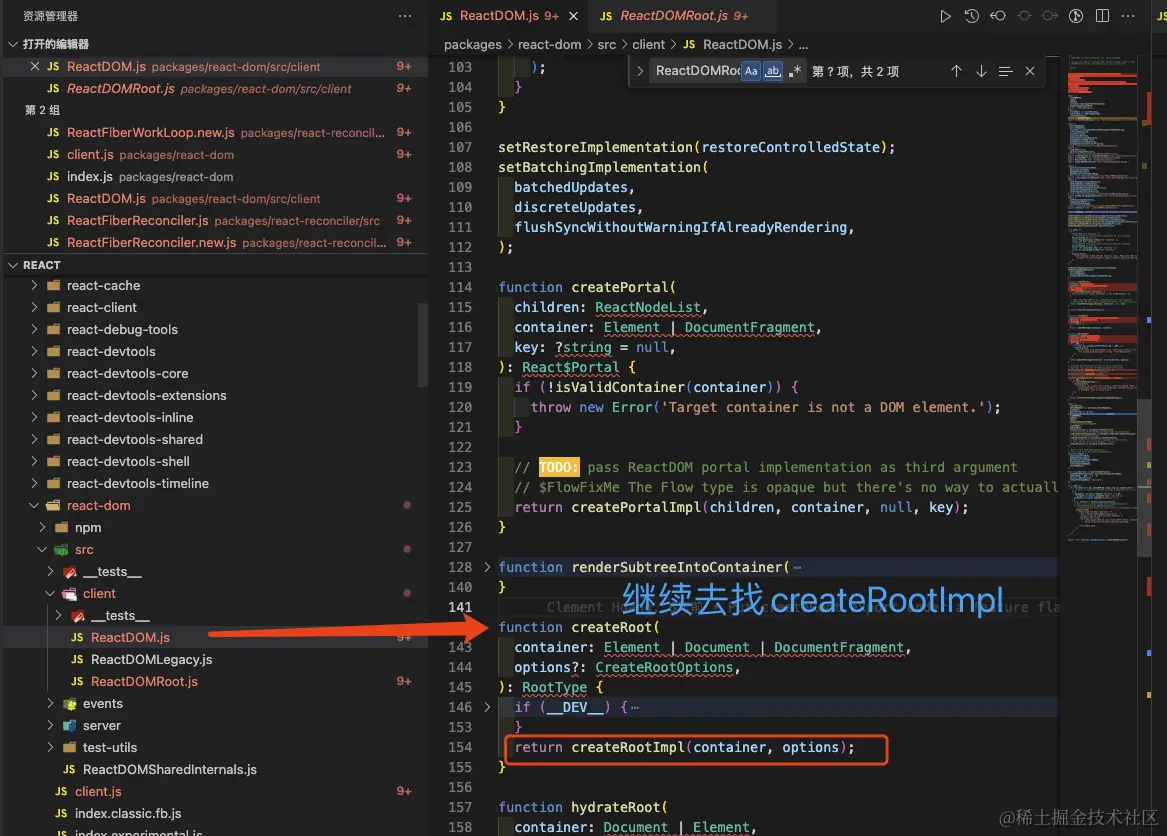
Task: Close ReactDOM.js in open editors list
Action: click(35, 66)
